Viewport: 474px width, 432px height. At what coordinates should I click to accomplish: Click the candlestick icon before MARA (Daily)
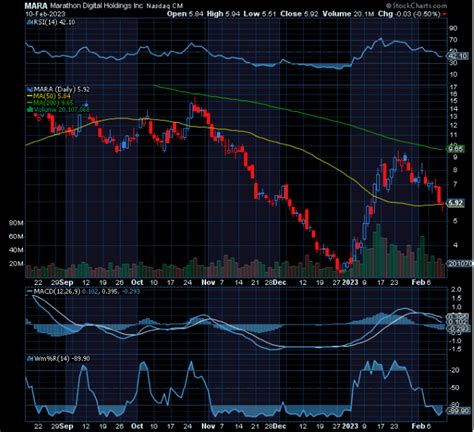coord(29,89)
